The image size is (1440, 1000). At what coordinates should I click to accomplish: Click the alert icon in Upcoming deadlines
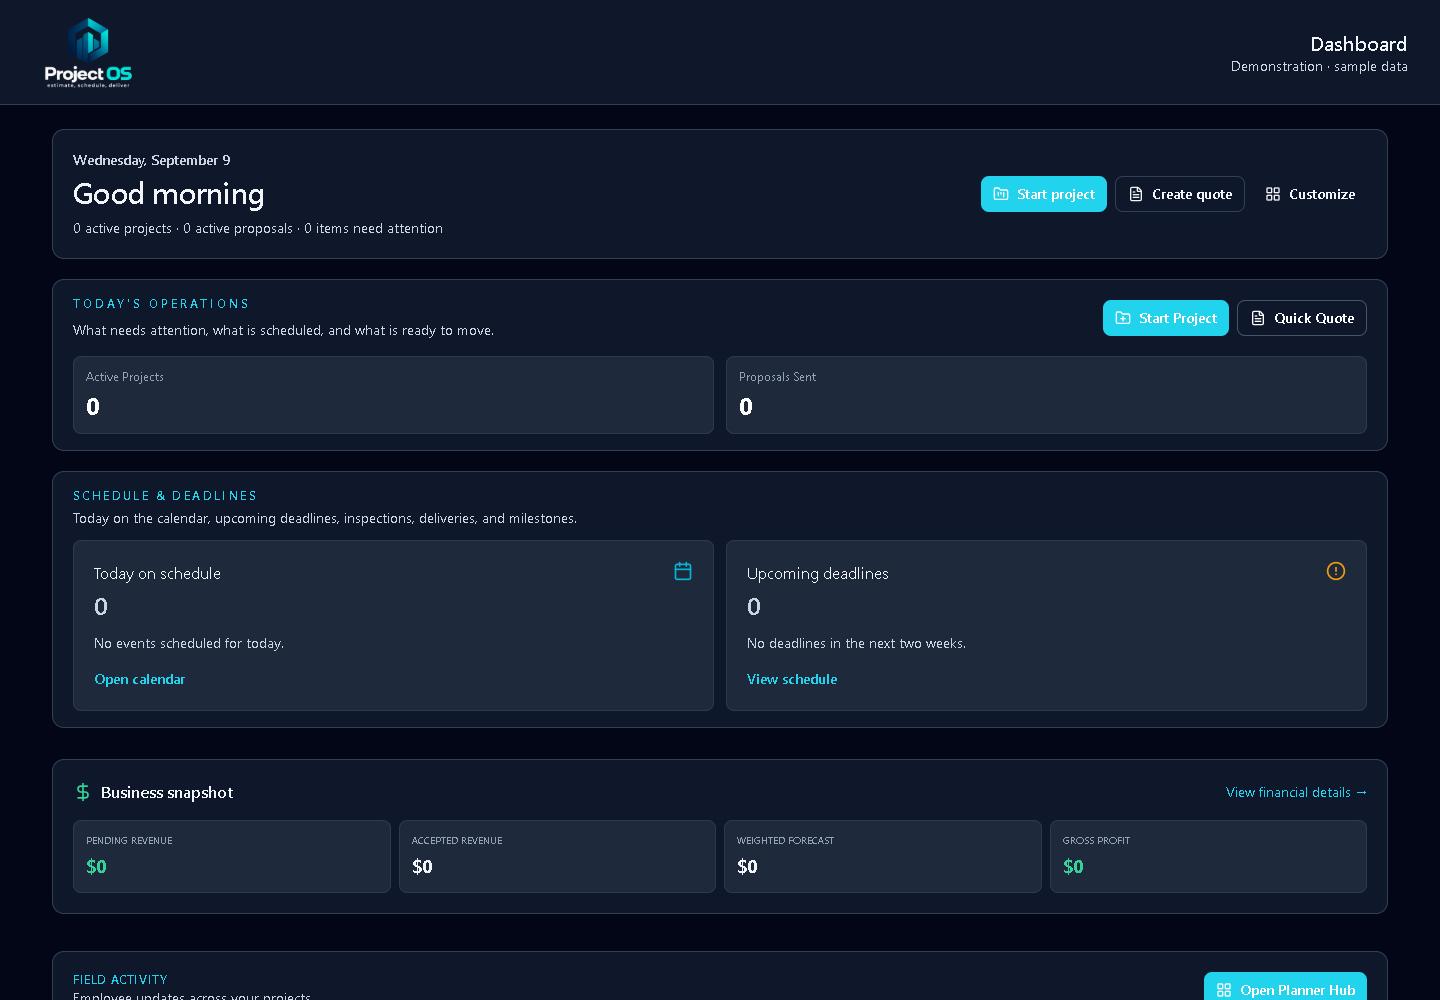1336,571
